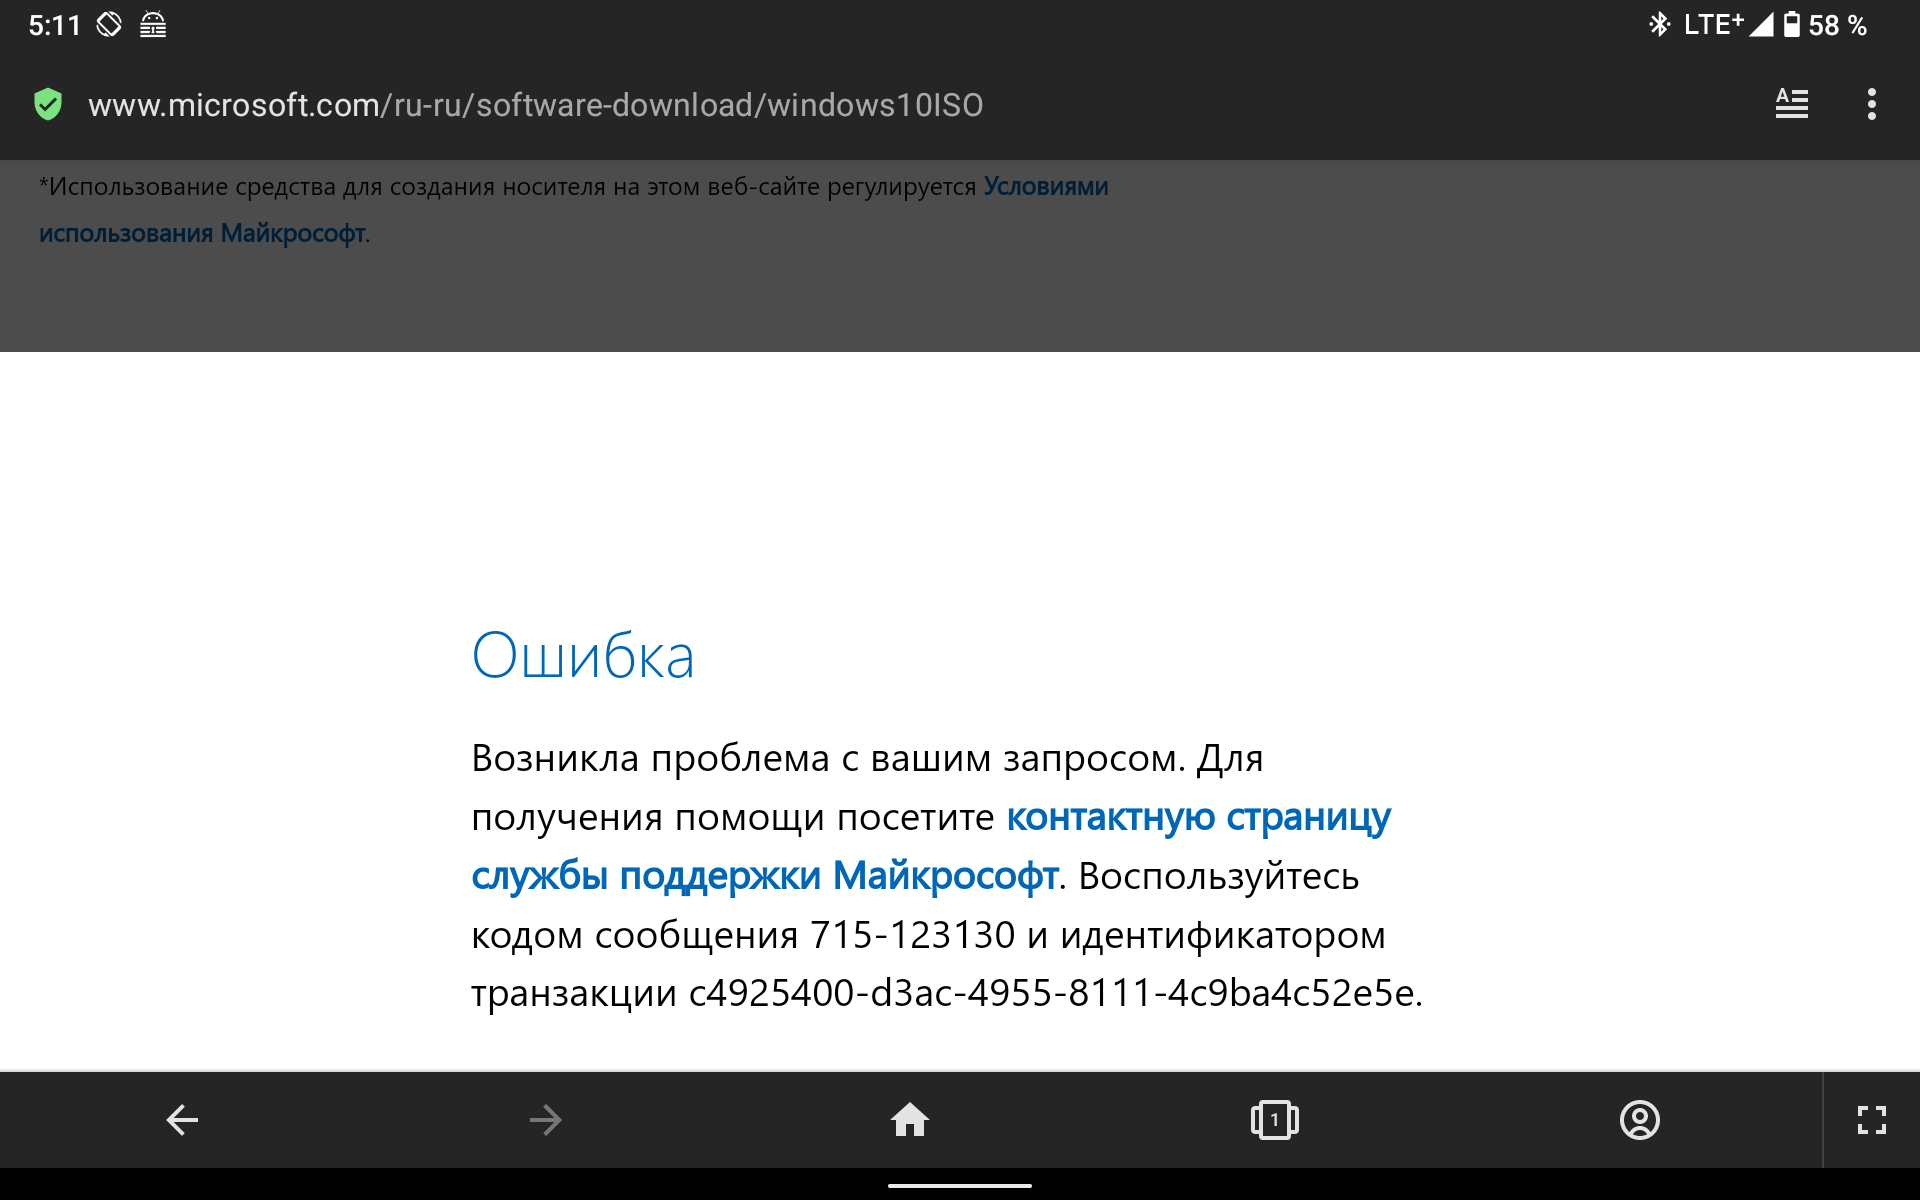Tap the Ошибка error heading
This screenshot has width=1920, height=1200.
point(583,657)
